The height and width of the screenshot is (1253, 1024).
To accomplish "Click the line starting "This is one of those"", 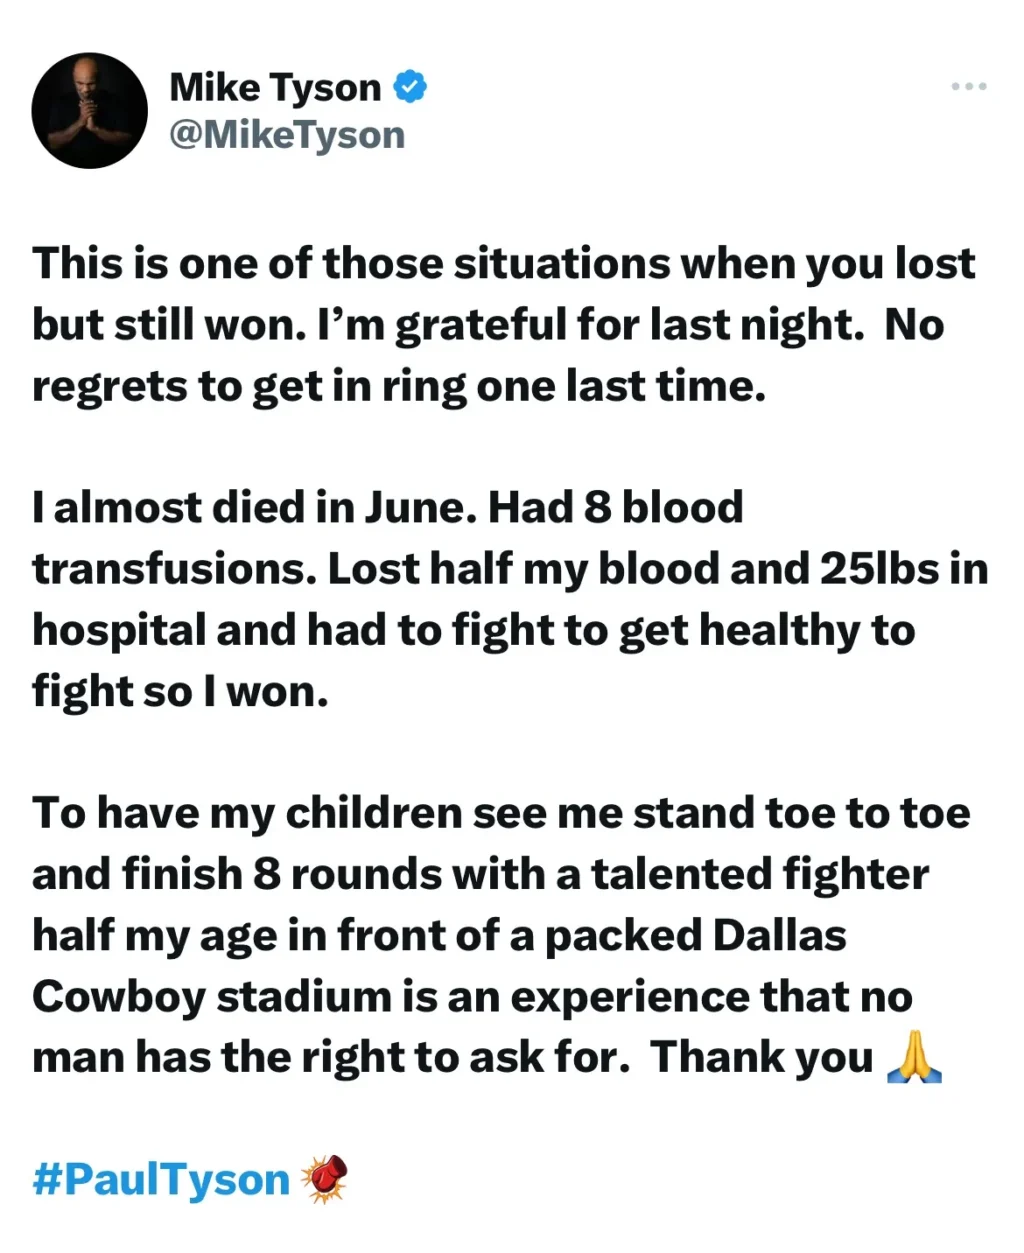I will (x=503, y=264).
